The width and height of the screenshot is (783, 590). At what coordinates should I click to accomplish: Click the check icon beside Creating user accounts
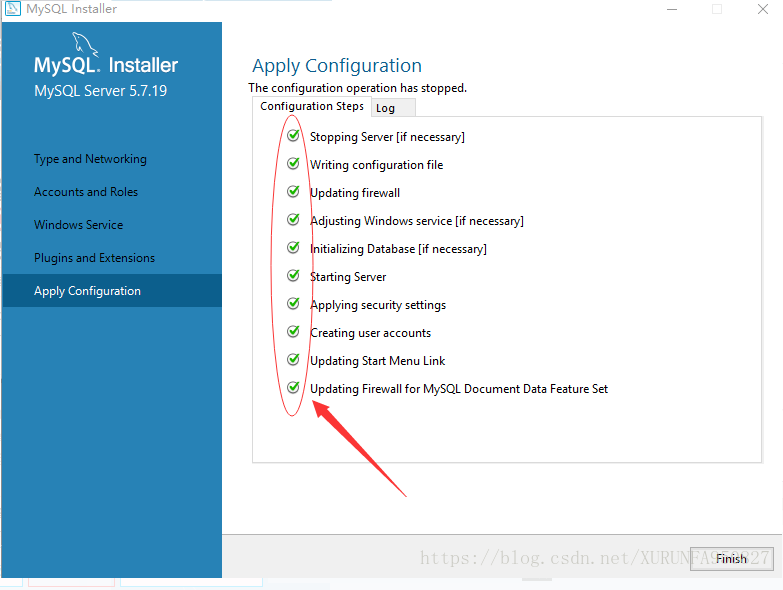tap(293, 332)
